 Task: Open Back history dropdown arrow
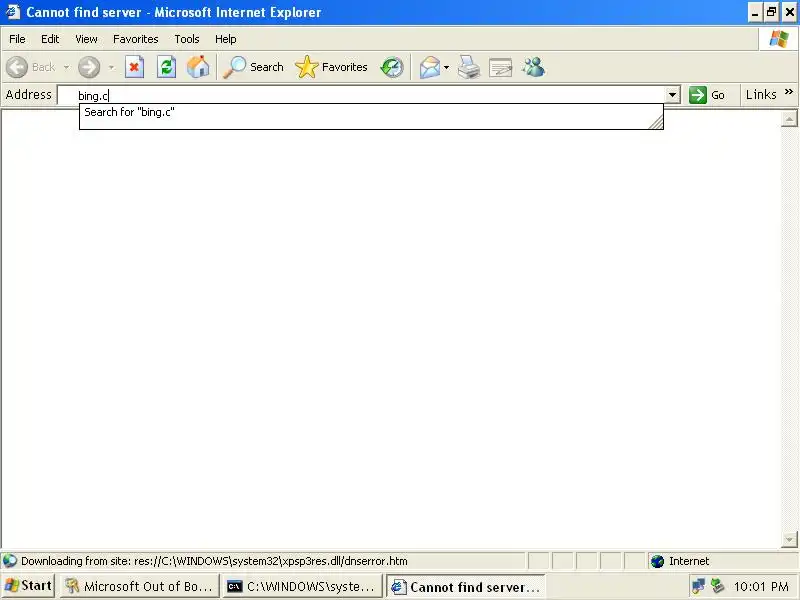click(66, 67)
